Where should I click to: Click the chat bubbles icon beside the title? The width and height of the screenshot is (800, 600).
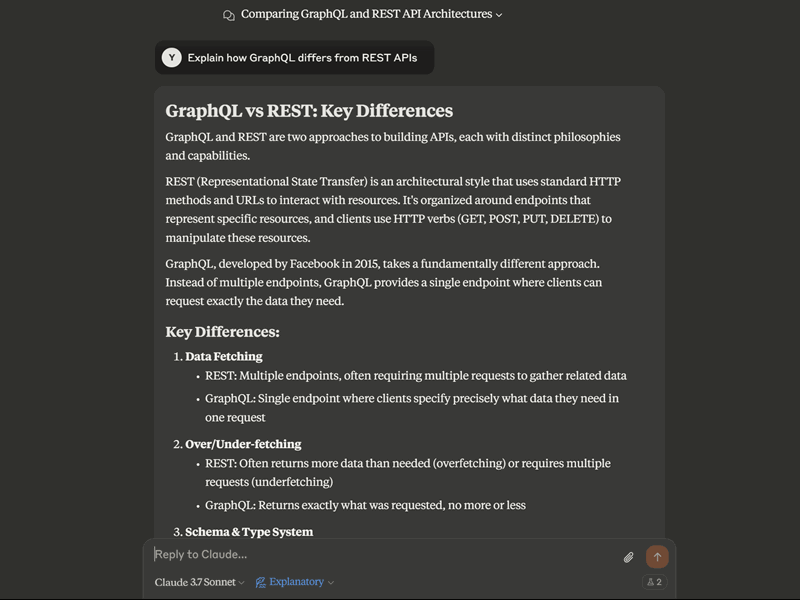coord(228,14)
